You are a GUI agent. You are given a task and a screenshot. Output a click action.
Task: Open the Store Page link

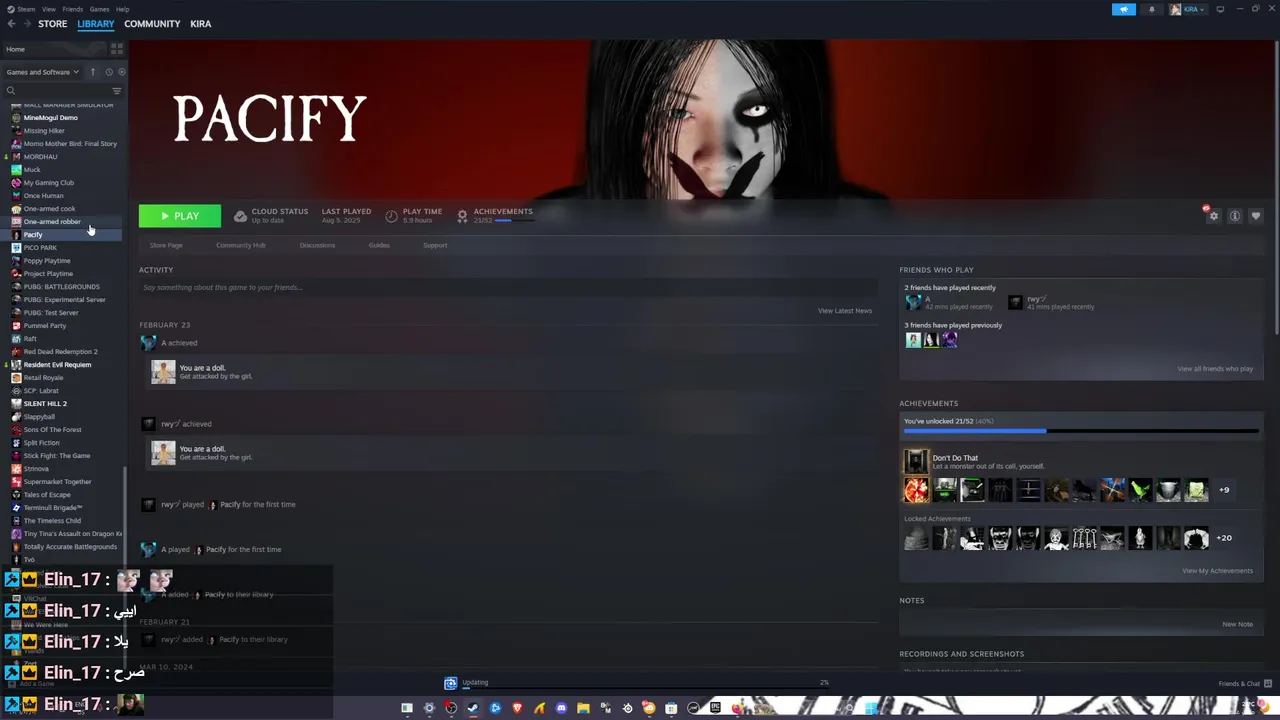tap(166, 245)
